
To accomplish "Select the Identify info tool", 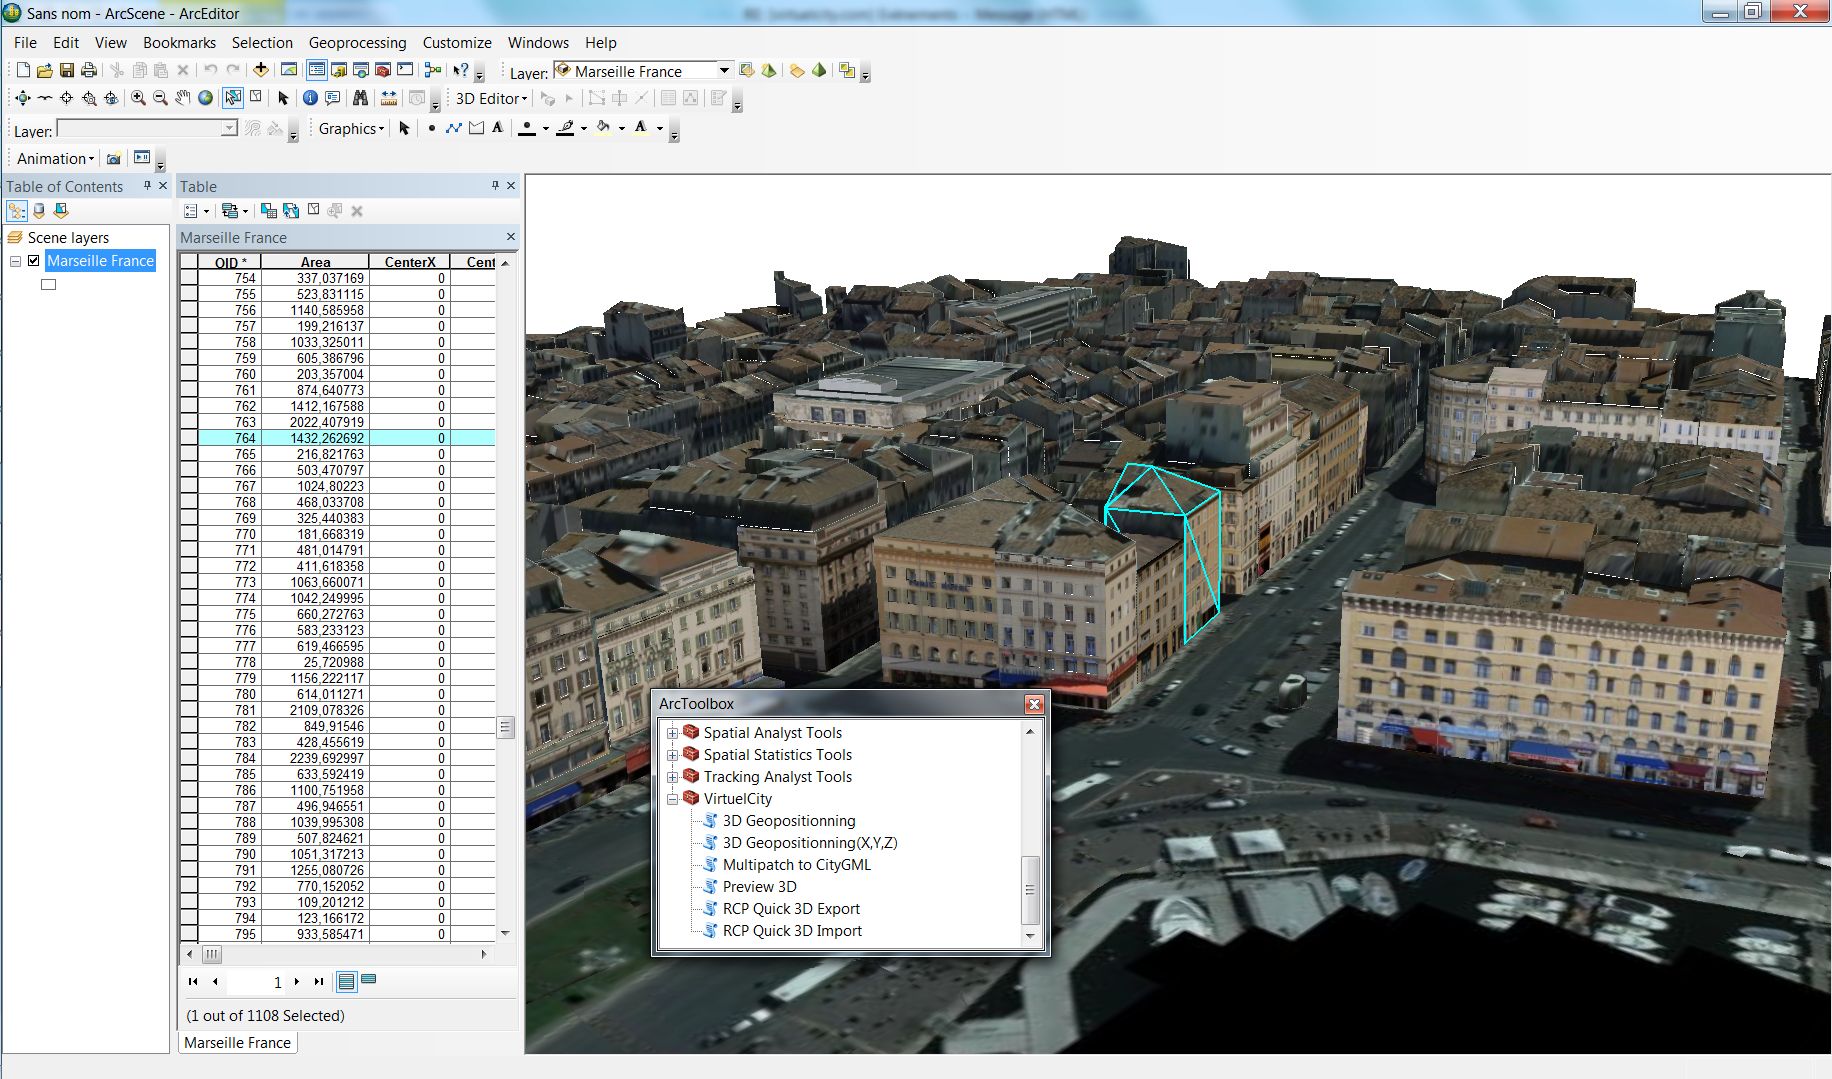I will click(x=310, y=98).
